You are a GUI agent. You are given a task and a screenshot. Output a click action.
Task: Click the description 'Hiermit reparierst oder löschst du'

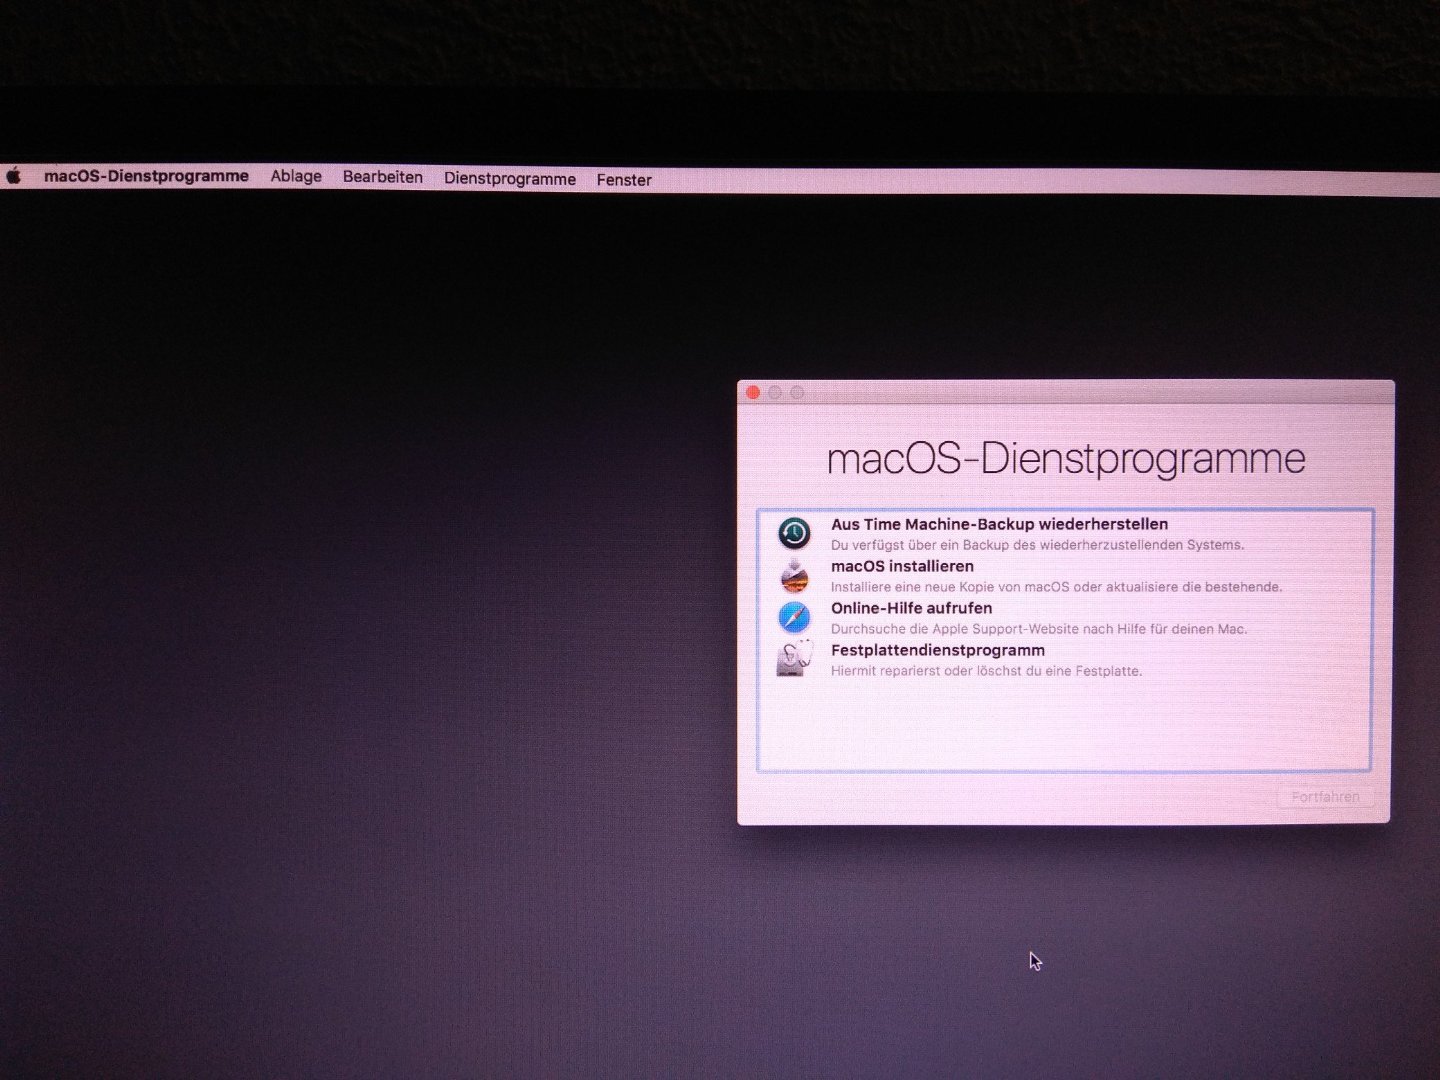(986, 671)
